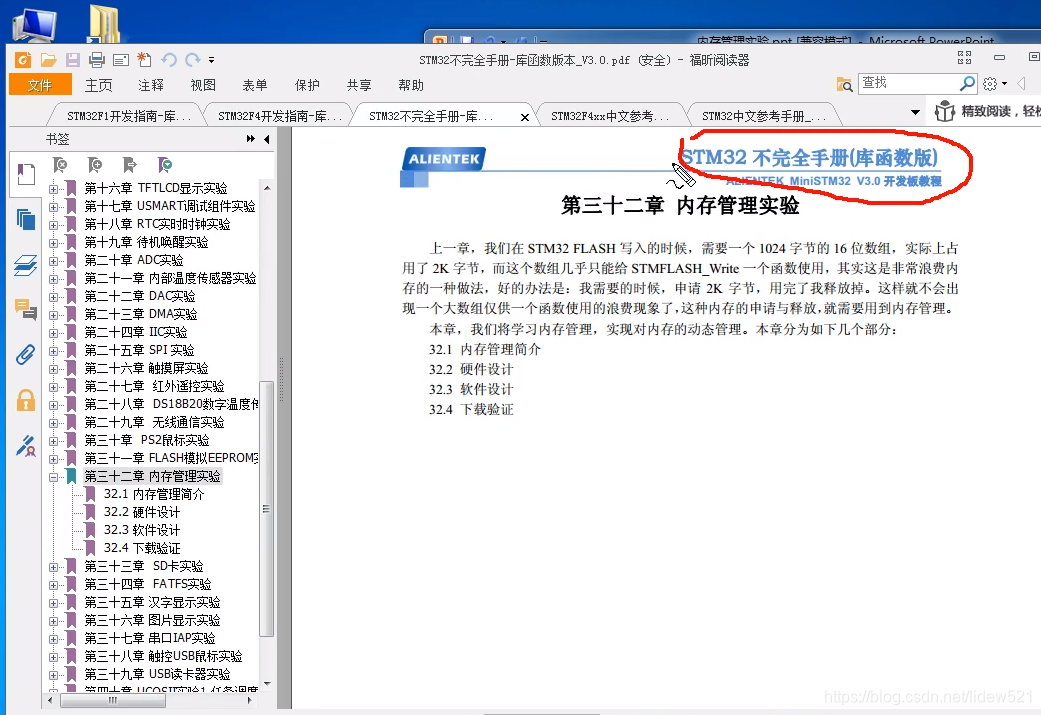Click the add bookmark flag icon
1041x715 pixels.
click(95, 165)
